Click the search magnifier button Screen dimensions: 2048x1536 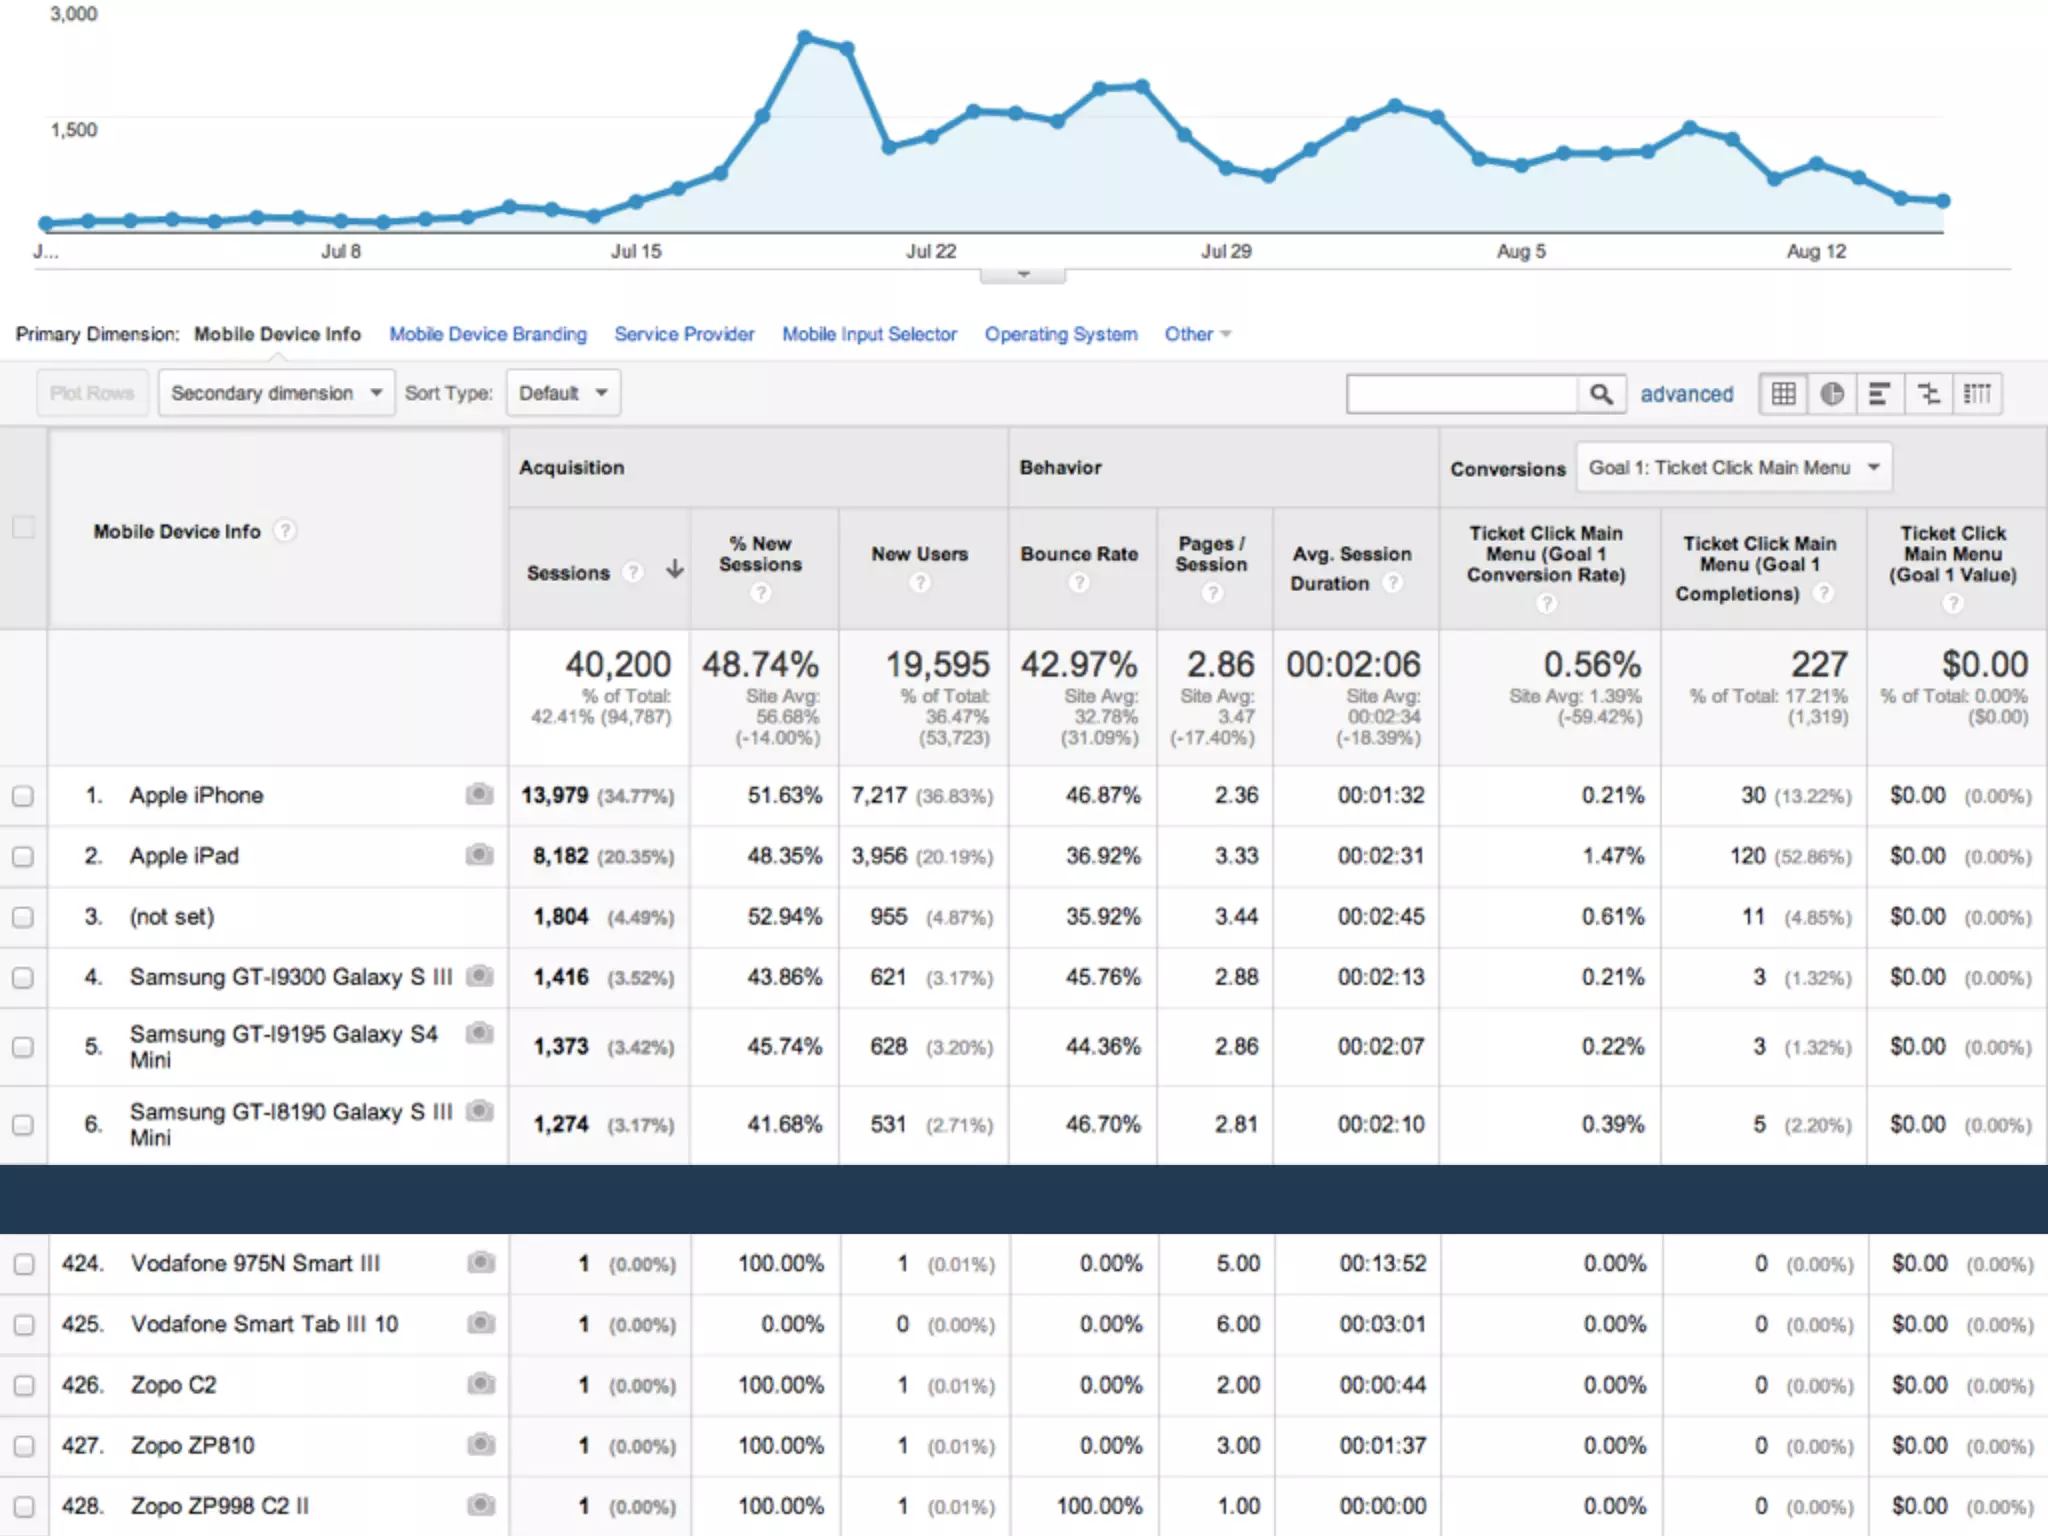[x=1601, y=394]
